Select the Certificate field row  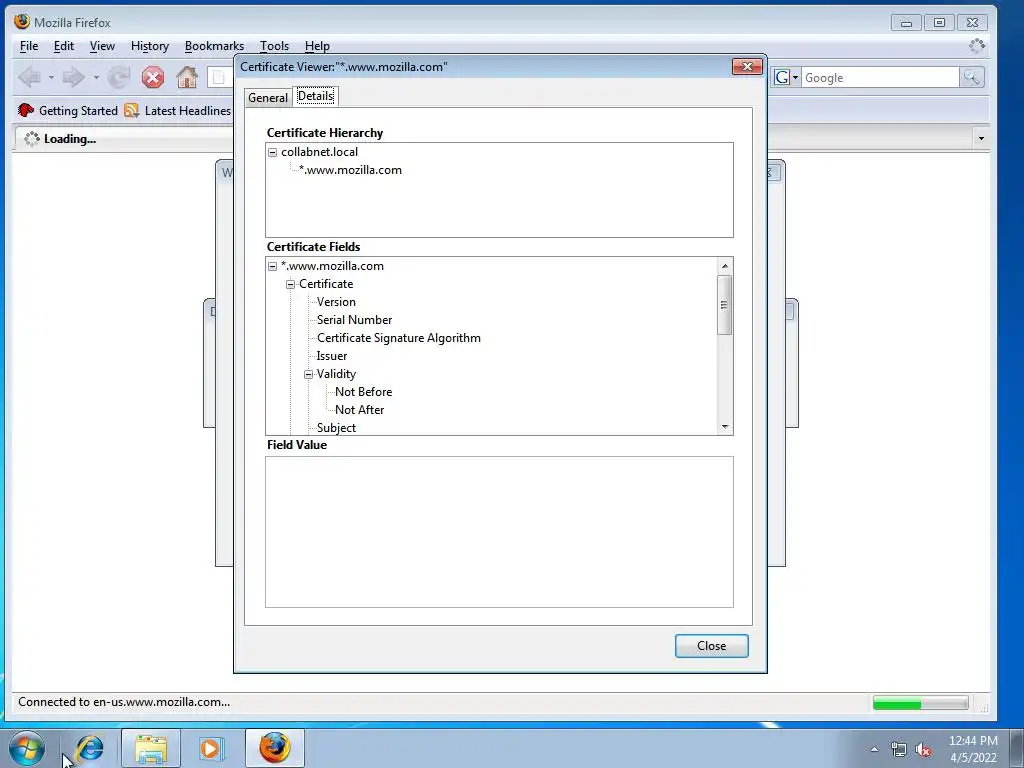[x=326, y=284]
